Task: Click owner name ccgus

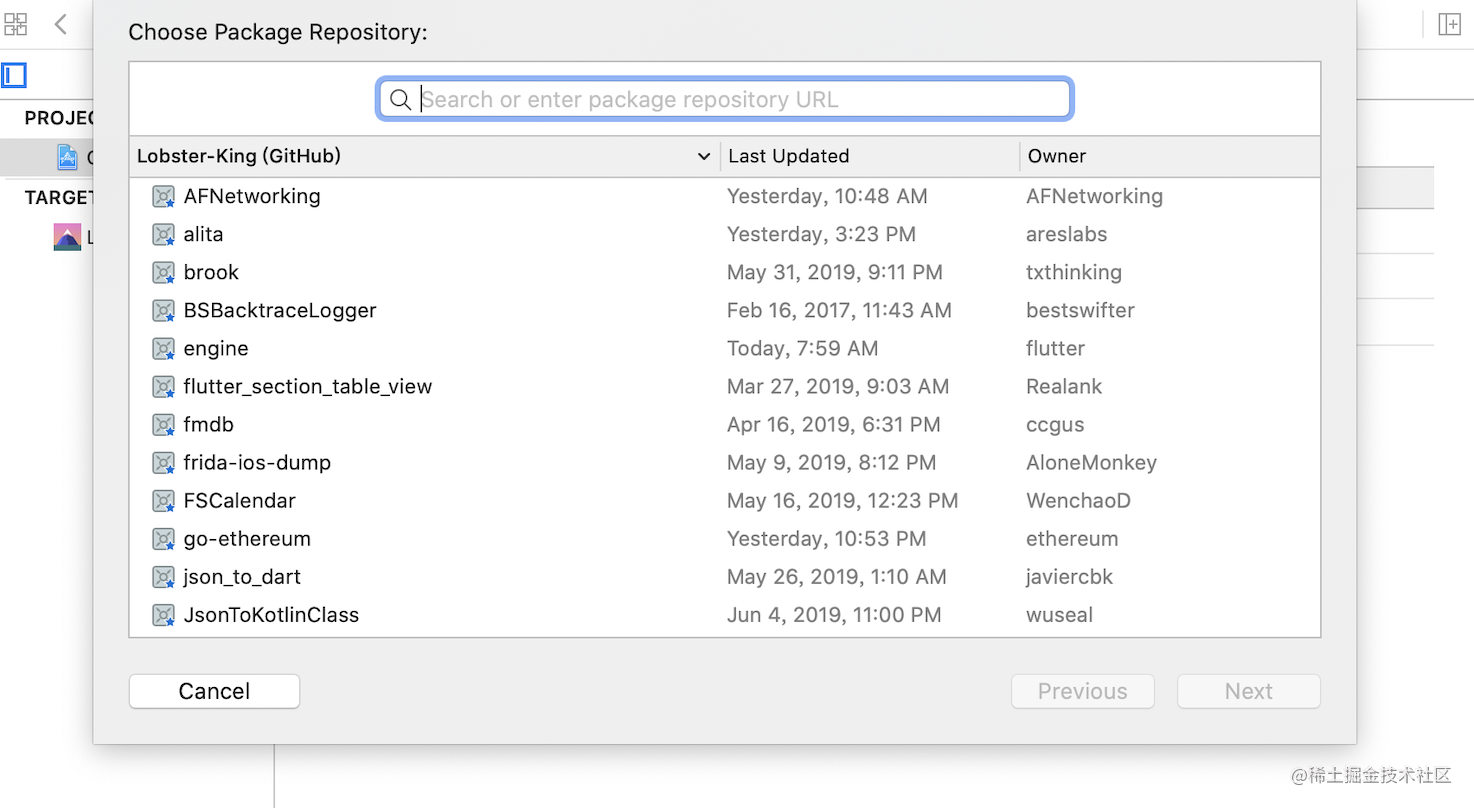Action: point(1055,425)
